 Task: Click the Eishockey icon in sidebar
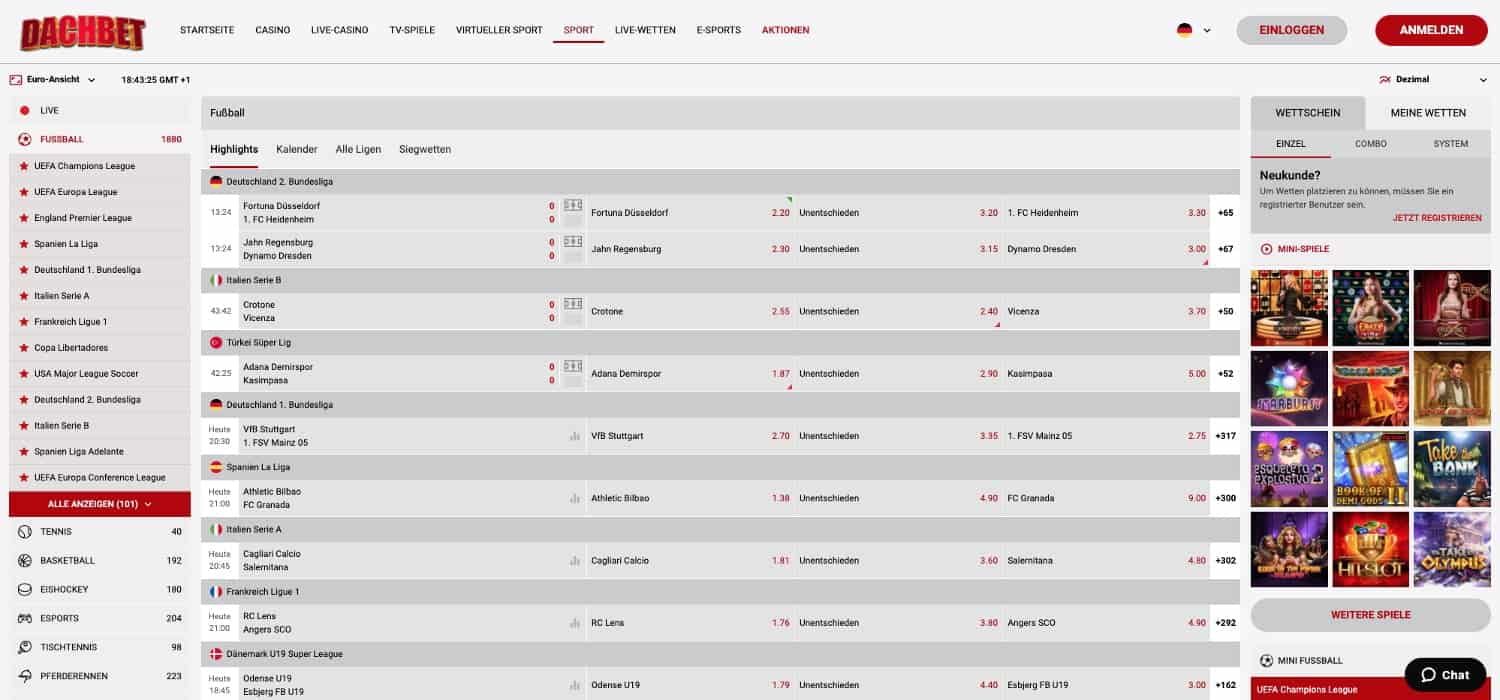(25, 590)
